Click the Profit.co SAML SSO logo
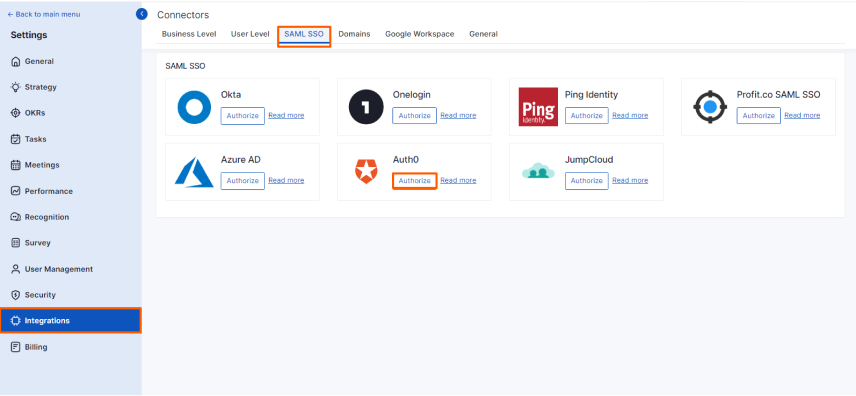This screenshot has width=856, height=396. coord(710,107)
